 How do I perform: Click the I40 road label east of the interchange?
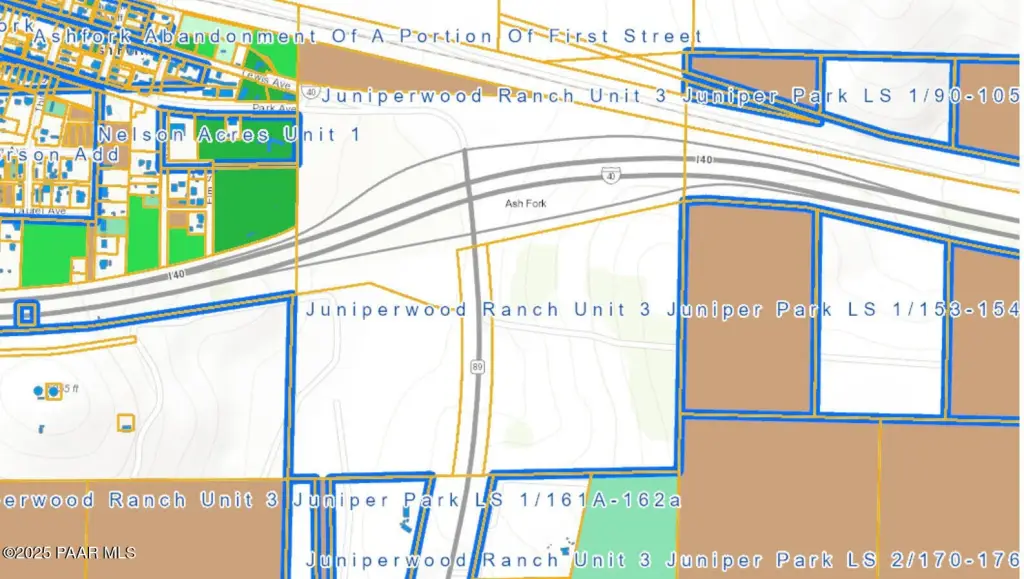705,160
